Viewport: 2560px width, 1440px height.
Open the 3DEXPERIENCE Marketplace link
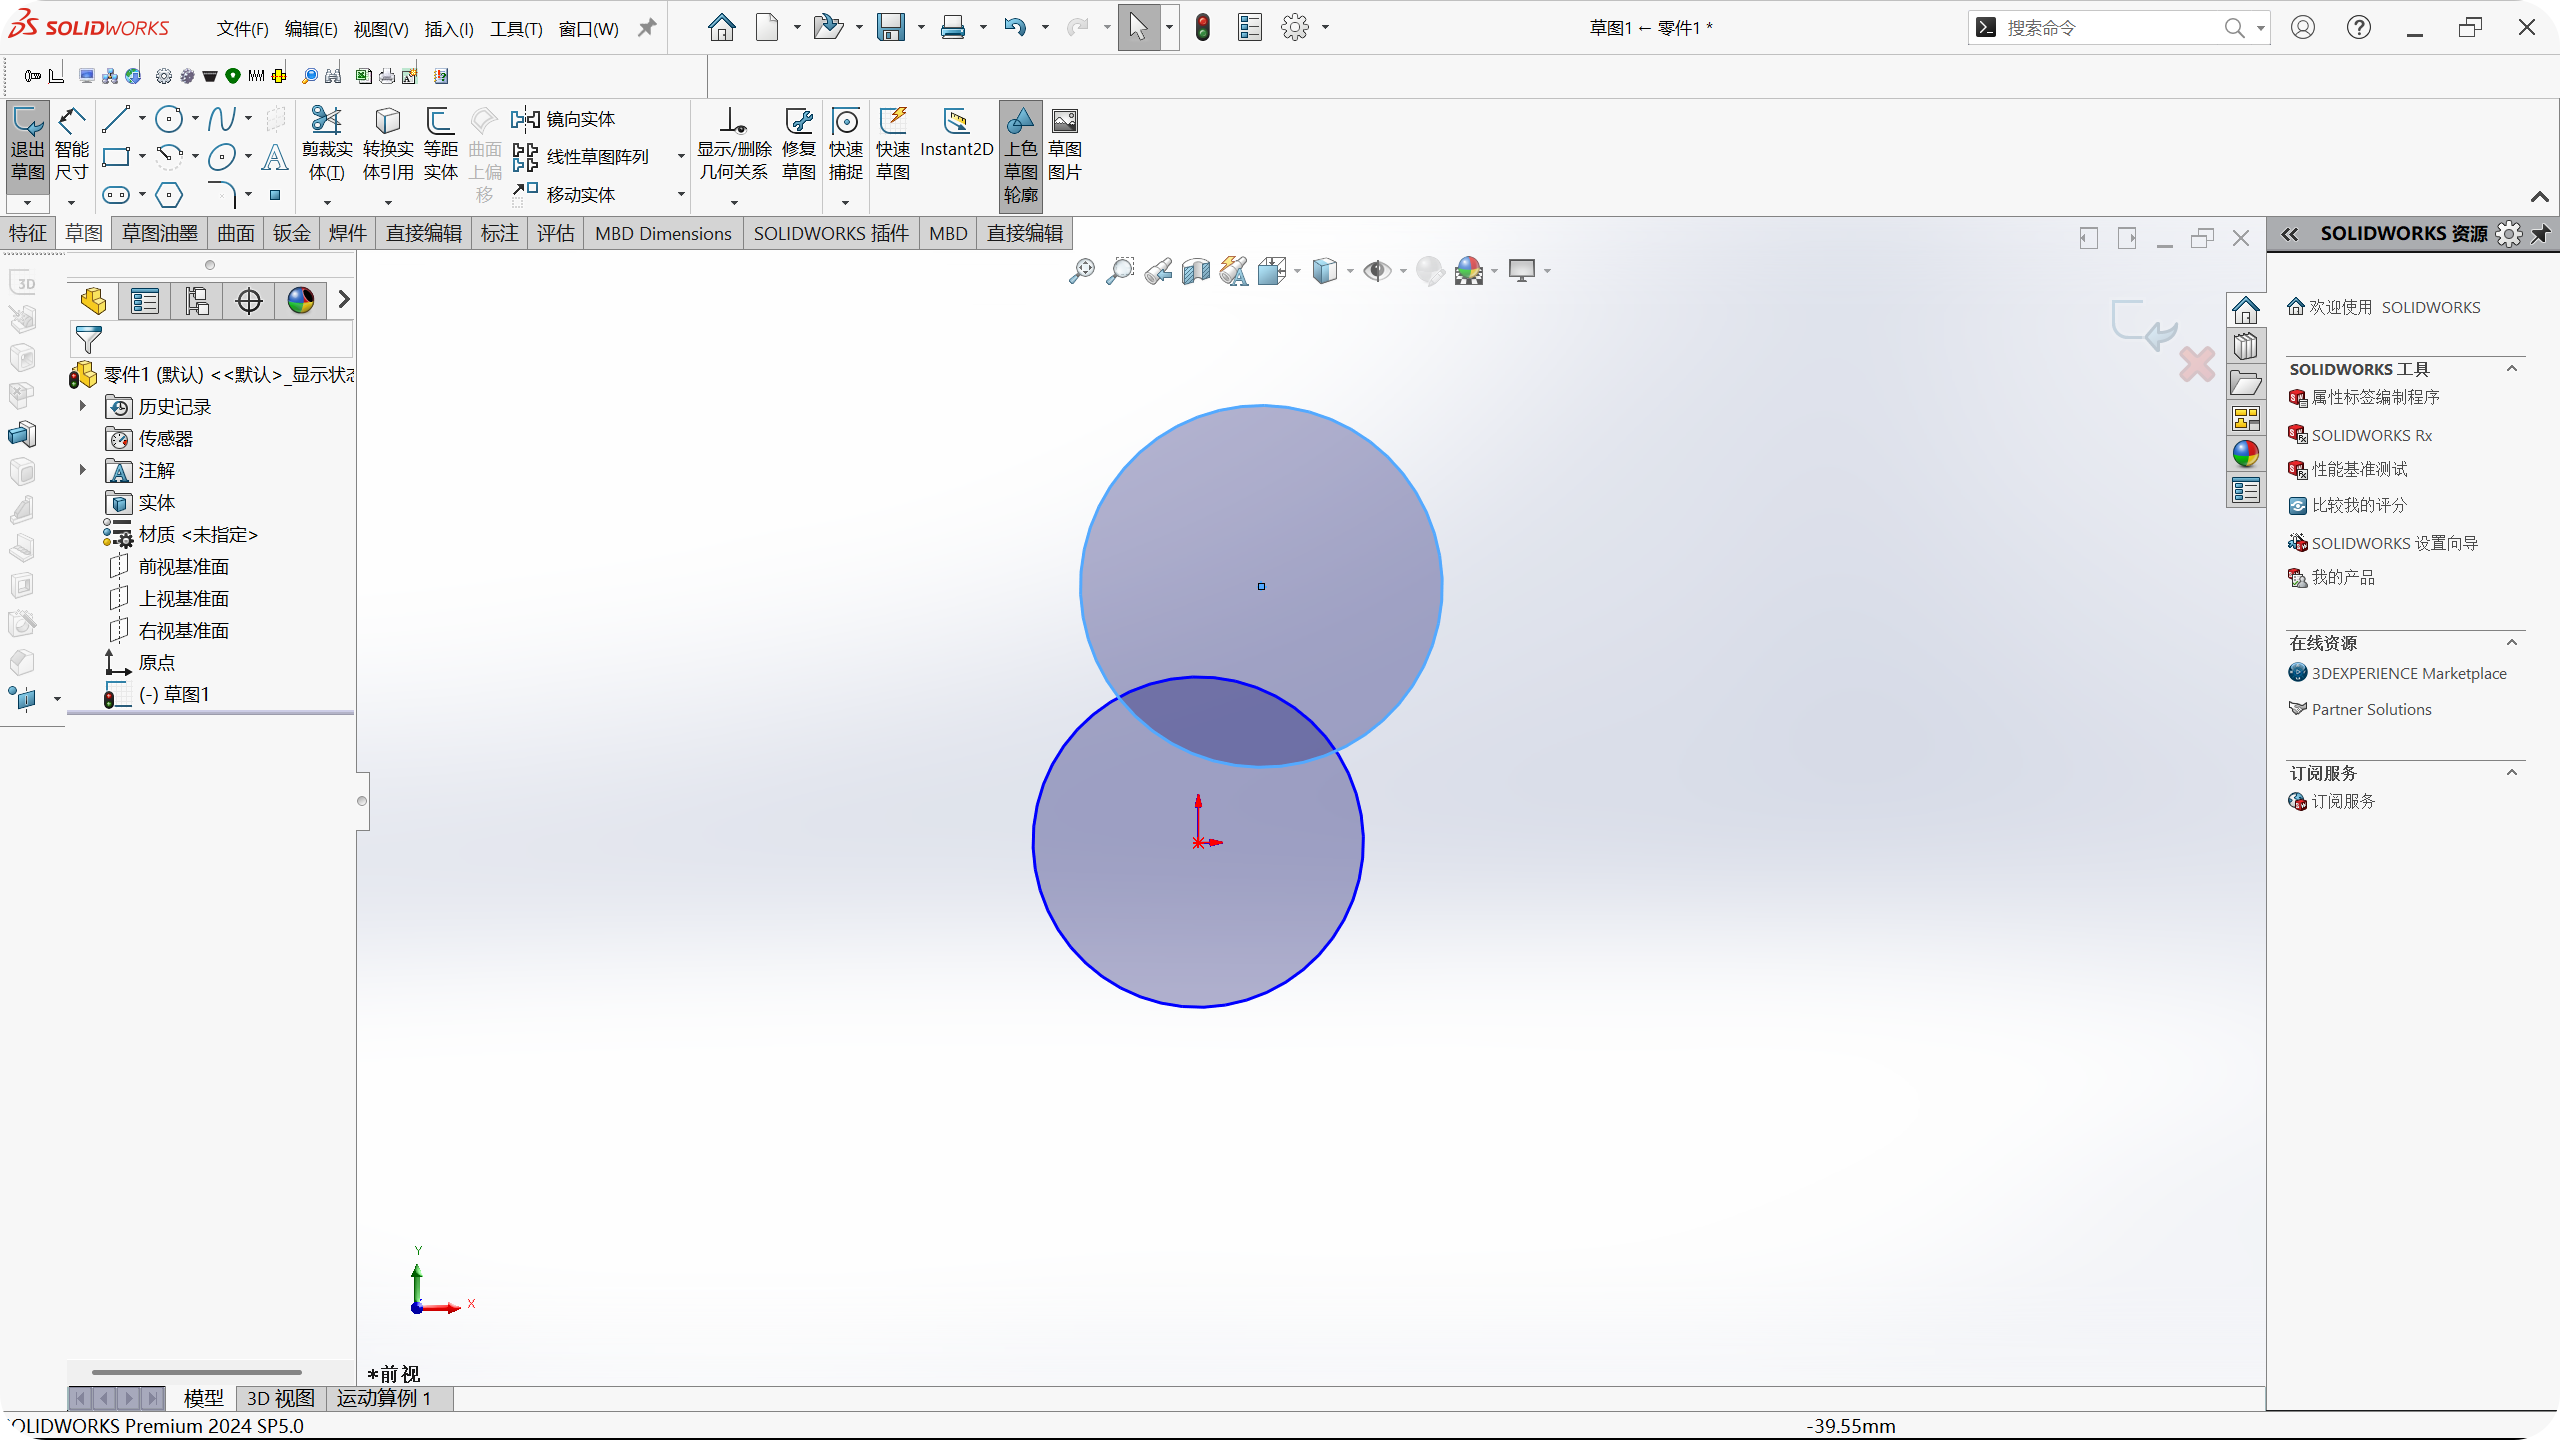[x=2408, y=673]
